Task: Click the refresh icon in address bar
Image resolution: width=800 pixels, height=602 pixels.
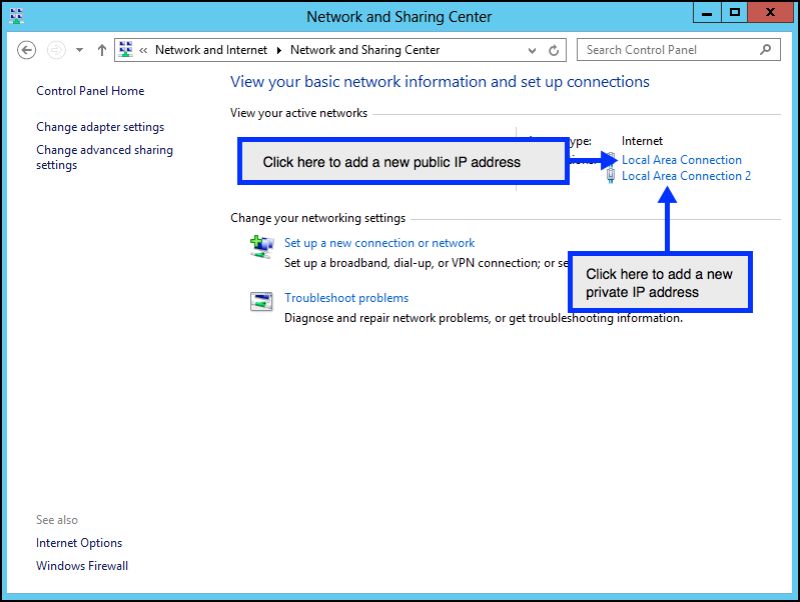Action: [x=554, y=49]
